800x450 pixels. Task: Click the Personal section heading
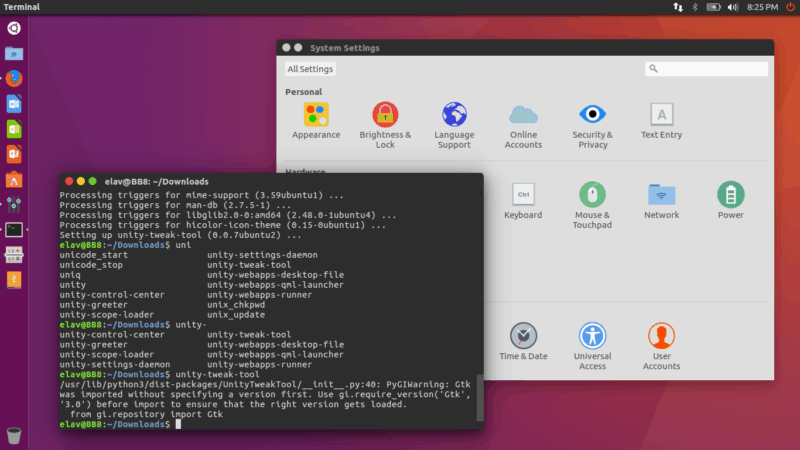[304, 92]
